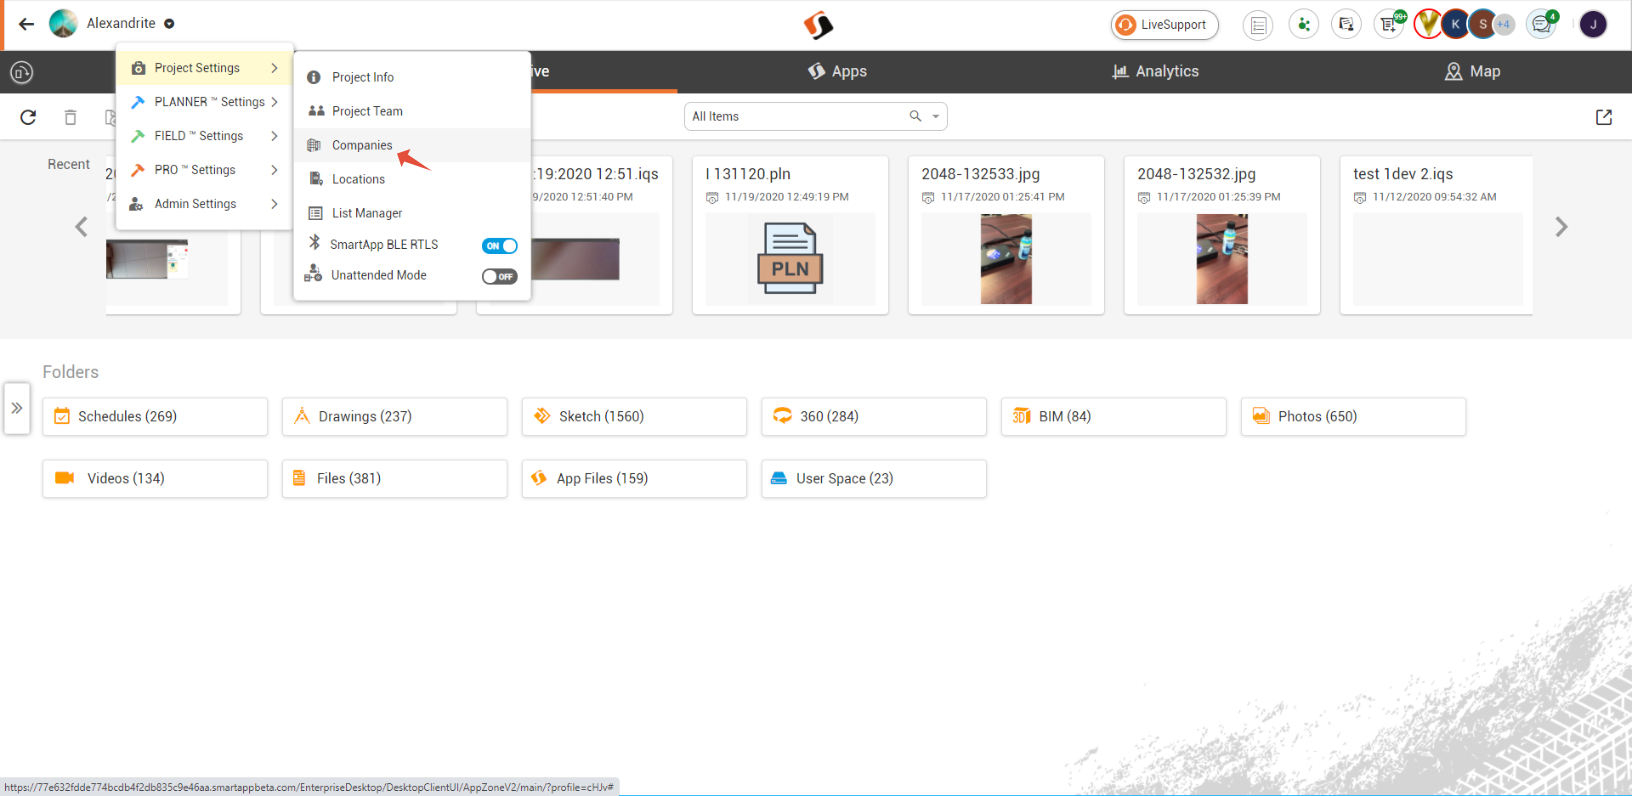
Task: Click the K user avatar
Action: (x=1456, y=24)
